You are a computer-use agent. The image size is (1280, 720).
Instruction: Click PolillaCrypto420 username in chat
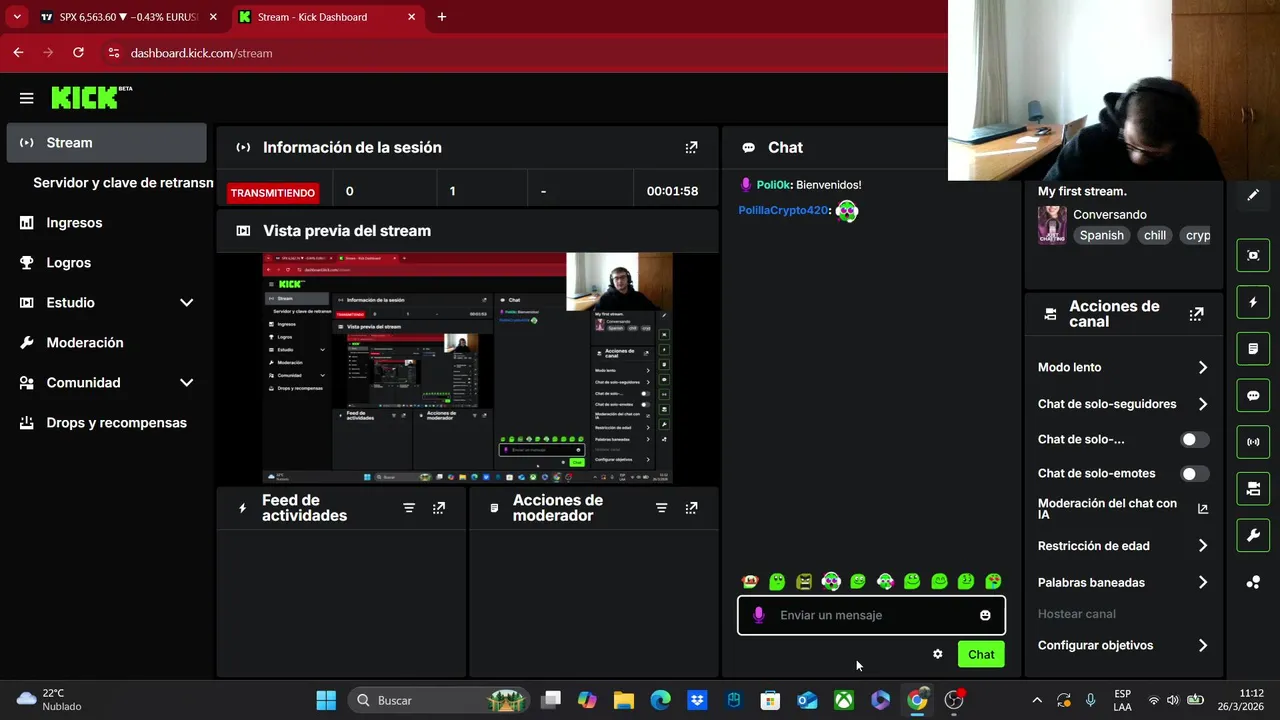coord(784,210)
